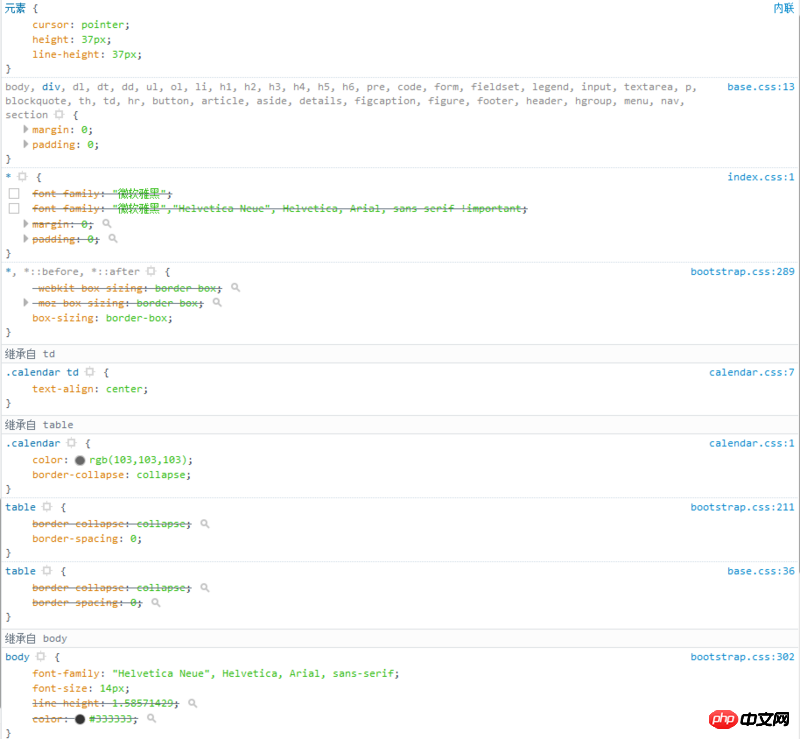Click highlight icon beside '.calendar' selector
Image resolution: width=800 pixels, height=739 pixels.
[71, 443]
